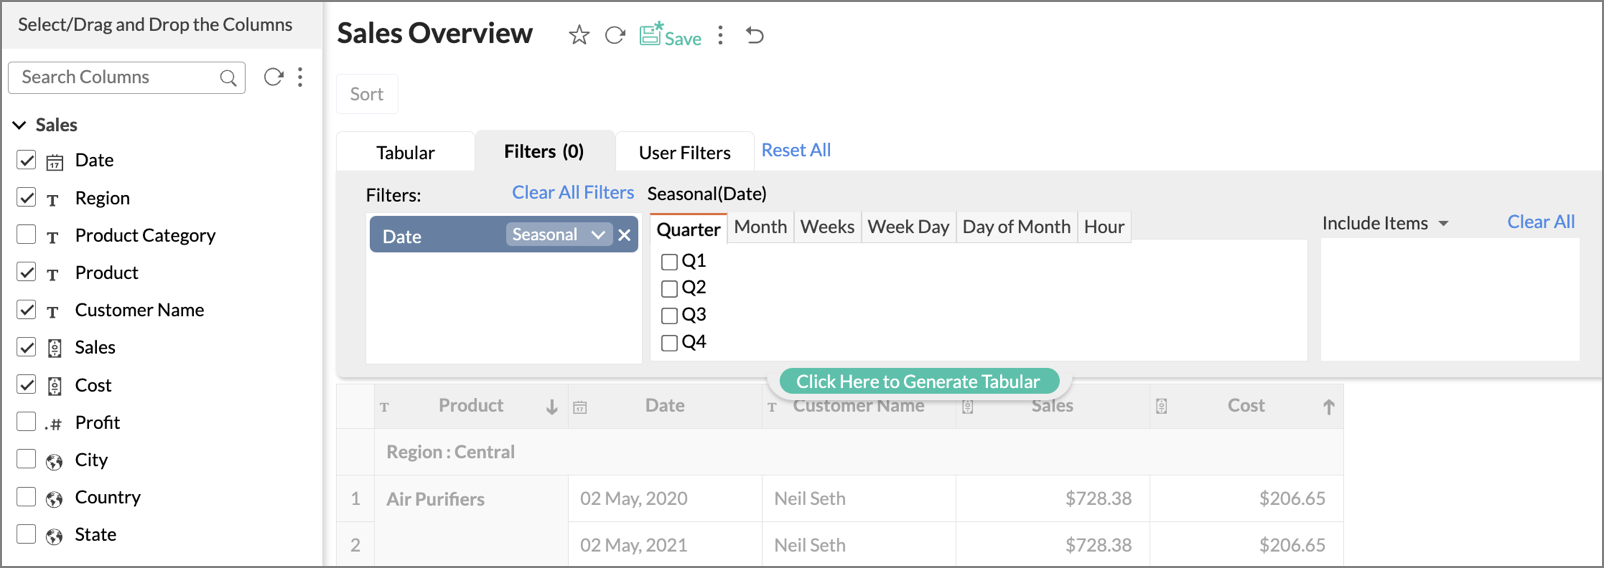Refresh the Sales Overview report
This screenshot has height=568, width=1604.
615,36
